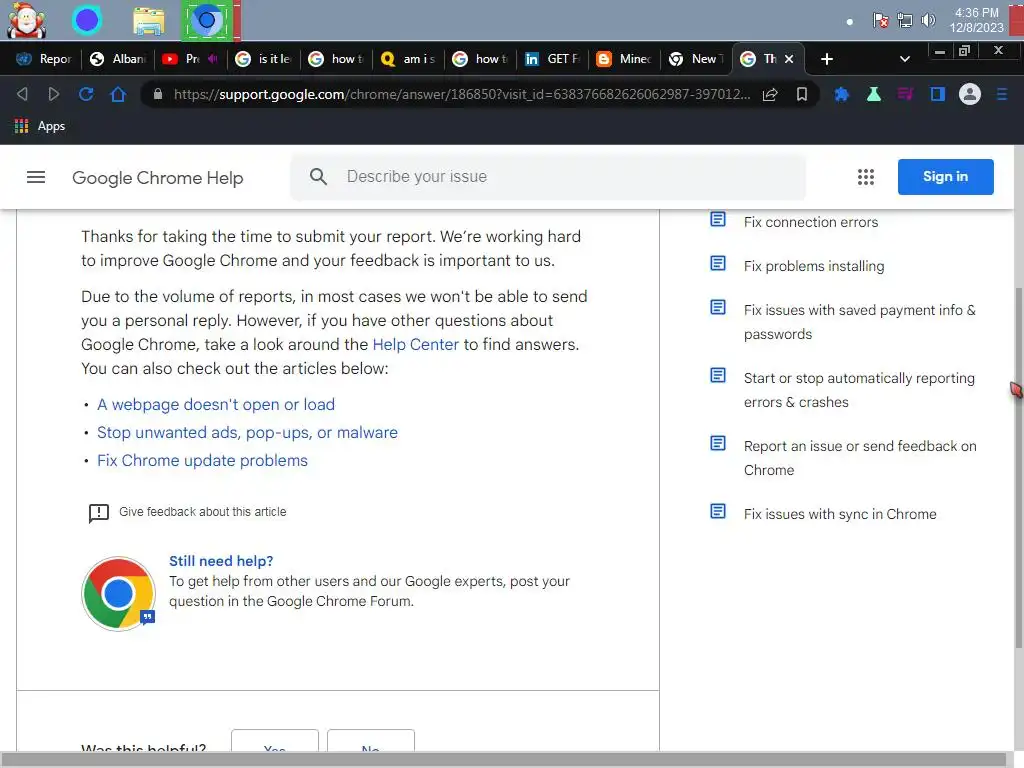Click the article icon beside Fix connection errors
The width and height of the screenshot is (1024, 768).
[x=718, y=219]
